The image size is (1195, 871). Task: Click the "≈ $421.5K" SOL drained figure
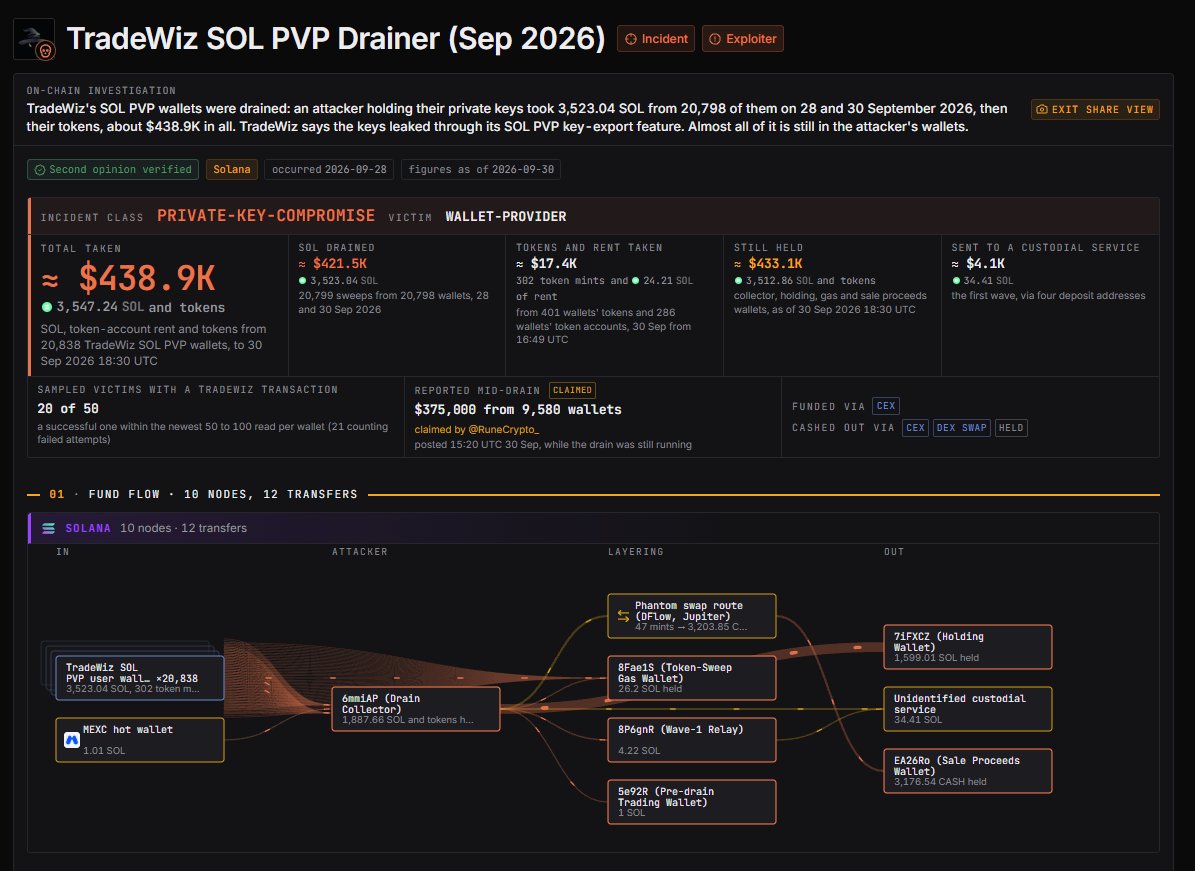[x=332, y=264]
